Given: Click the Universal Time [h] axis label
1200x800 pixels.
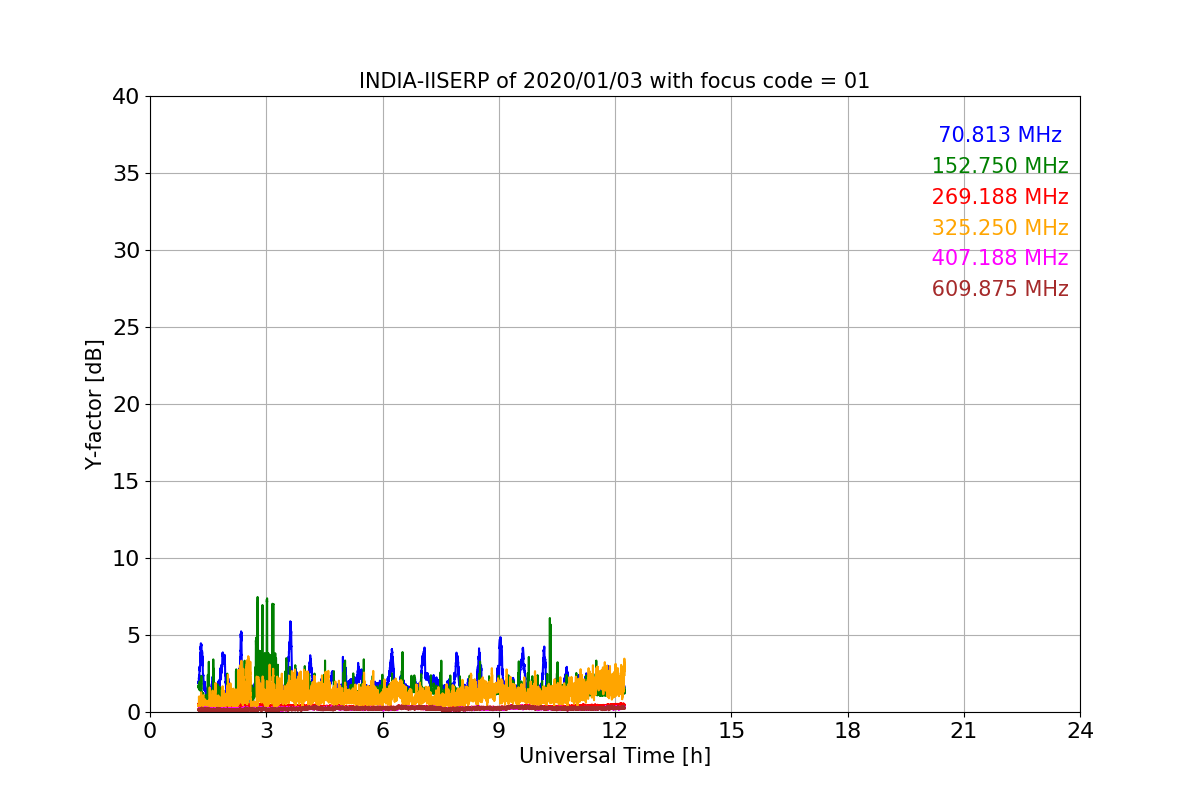Looking at the screenshot, I should pos(615,756).
